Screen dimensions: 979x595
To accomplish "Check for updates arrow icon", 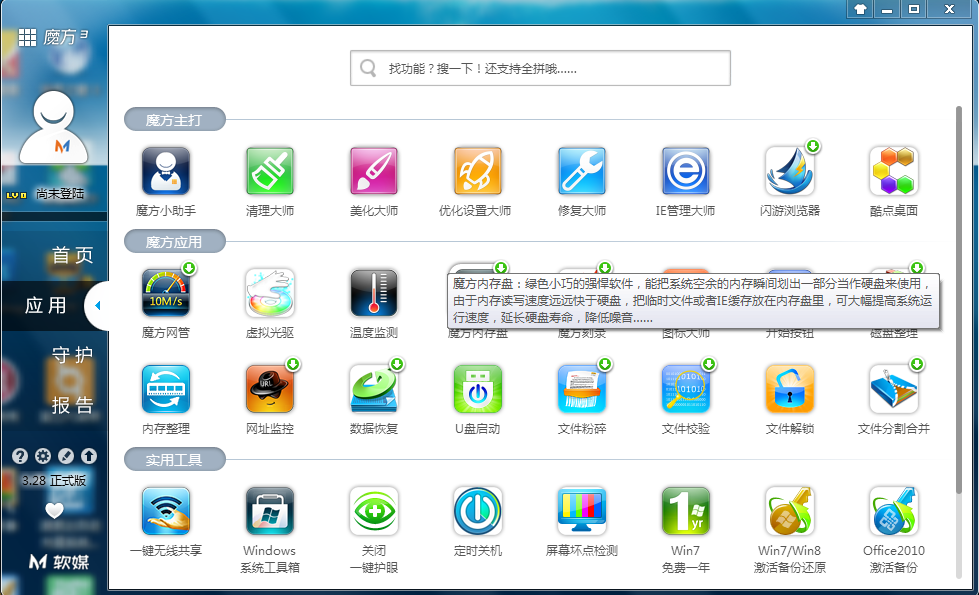I will pyautogui.click(x=89, y=456).
